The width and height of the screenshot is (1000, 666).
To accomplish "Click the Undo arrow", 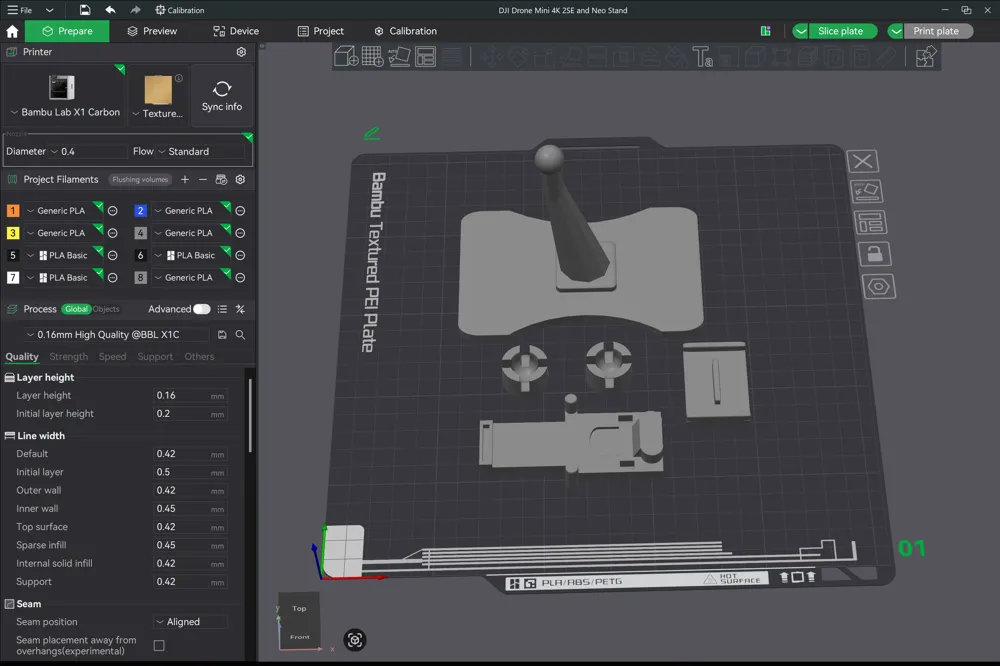I will click(110, 10).
